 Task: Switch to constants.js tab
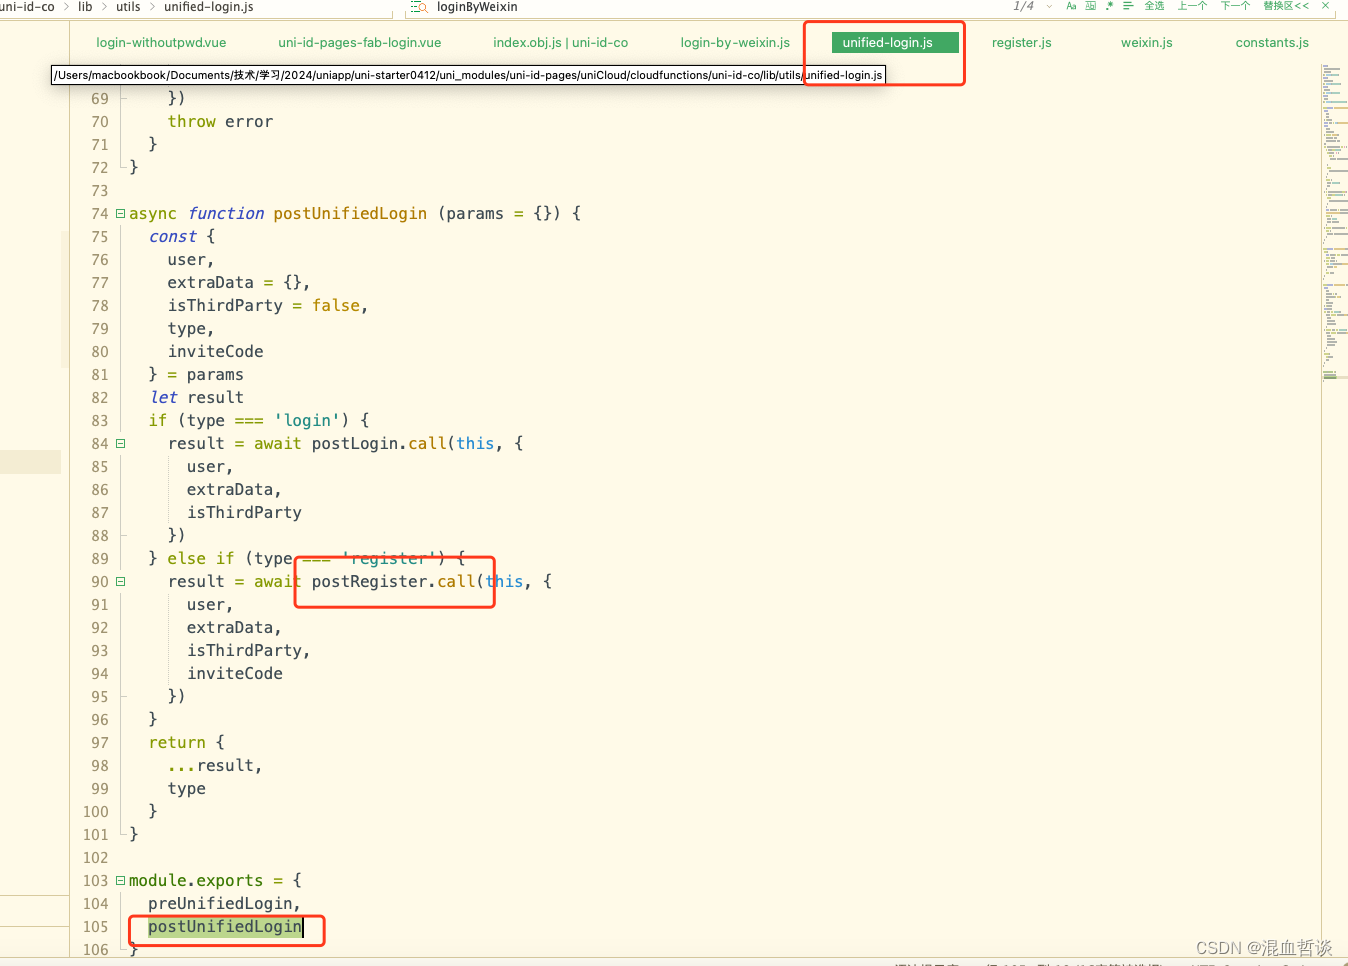[x=1272, y=42]
